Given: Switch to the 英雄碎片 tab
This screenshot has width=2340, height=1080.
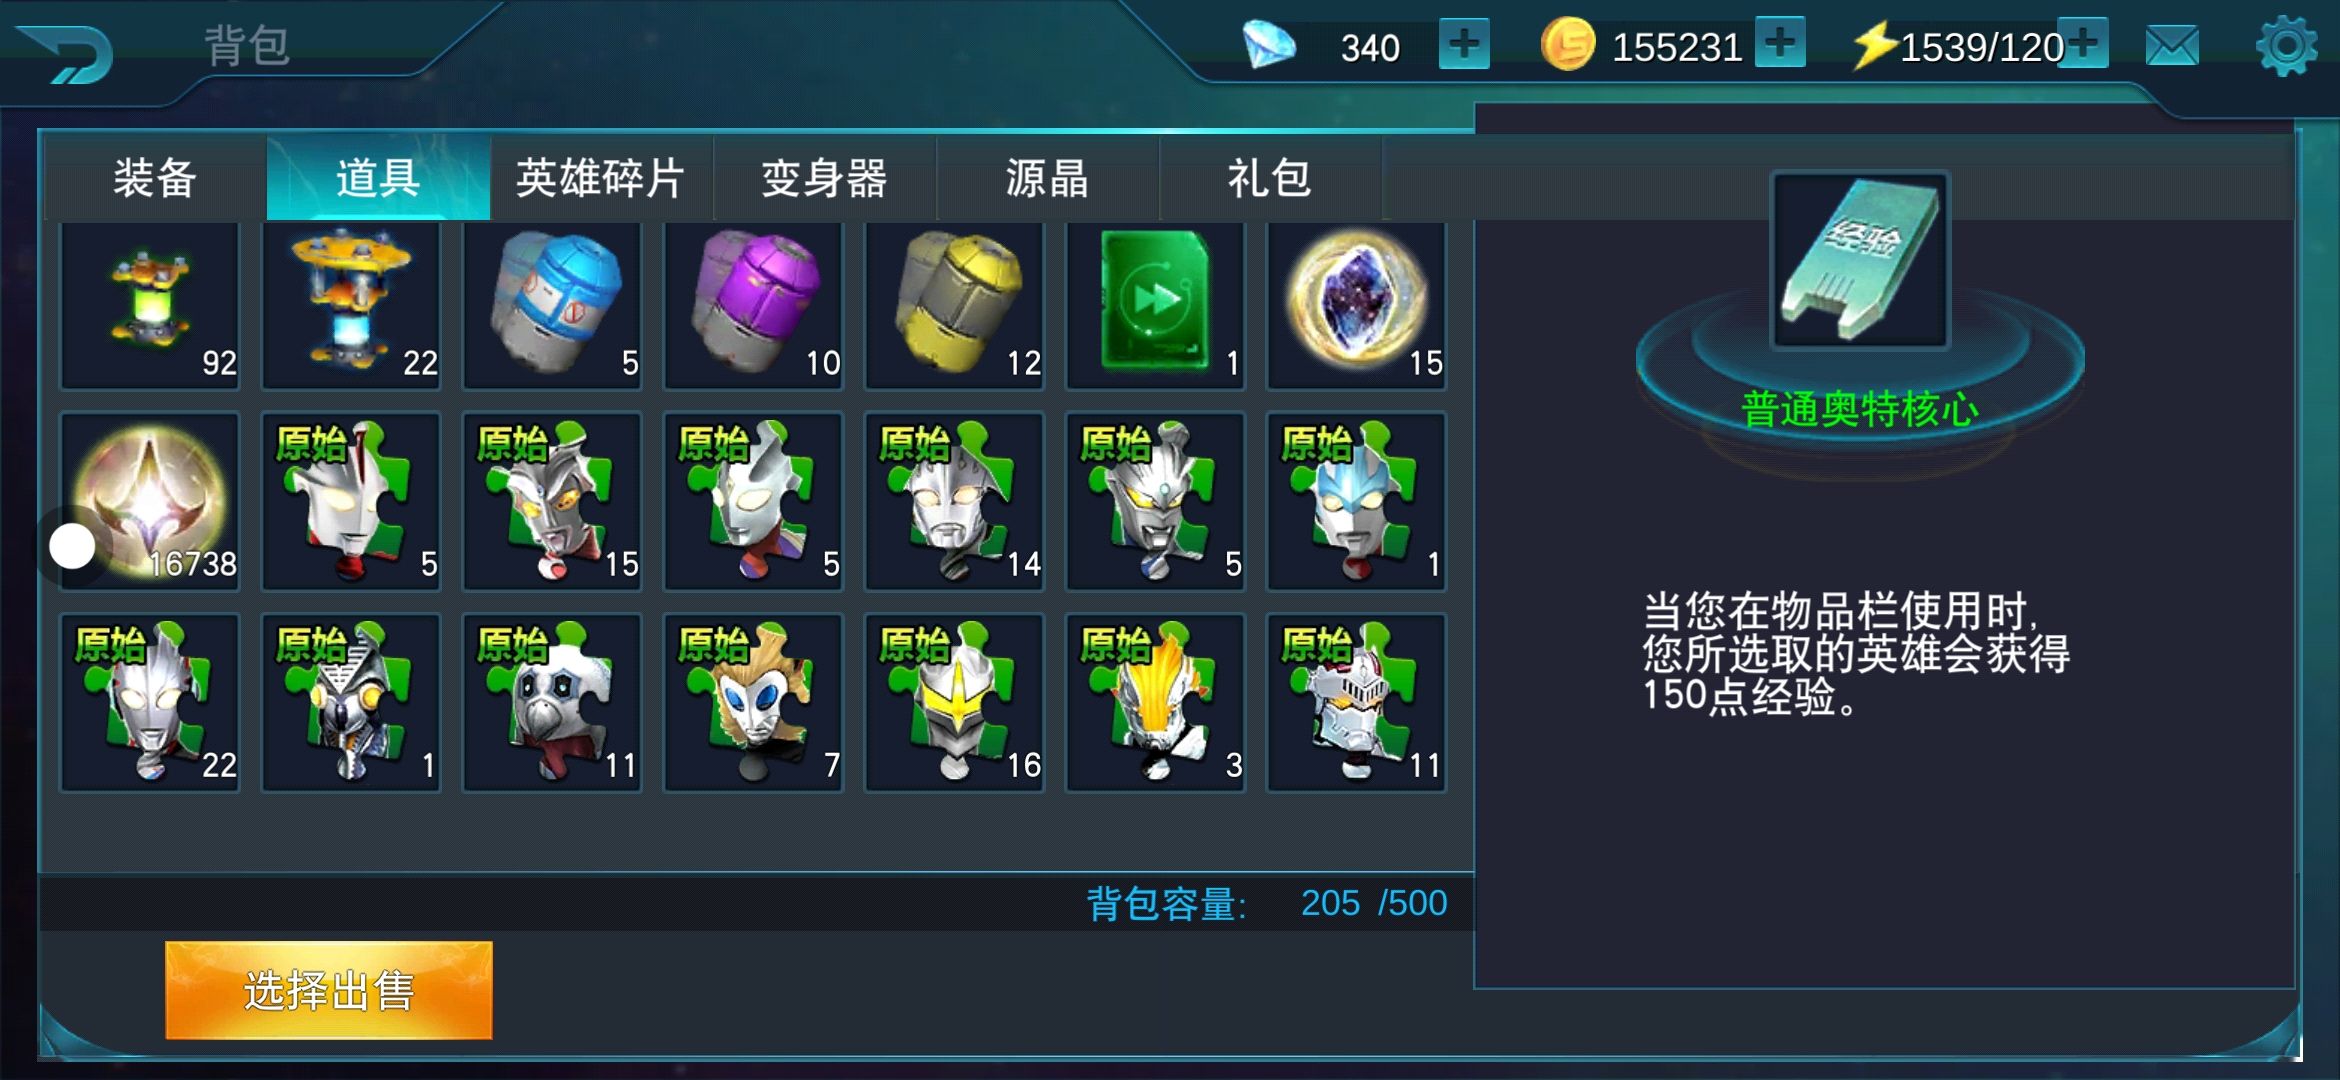Looking at the screenshot, I should click(x=601, y=178).
